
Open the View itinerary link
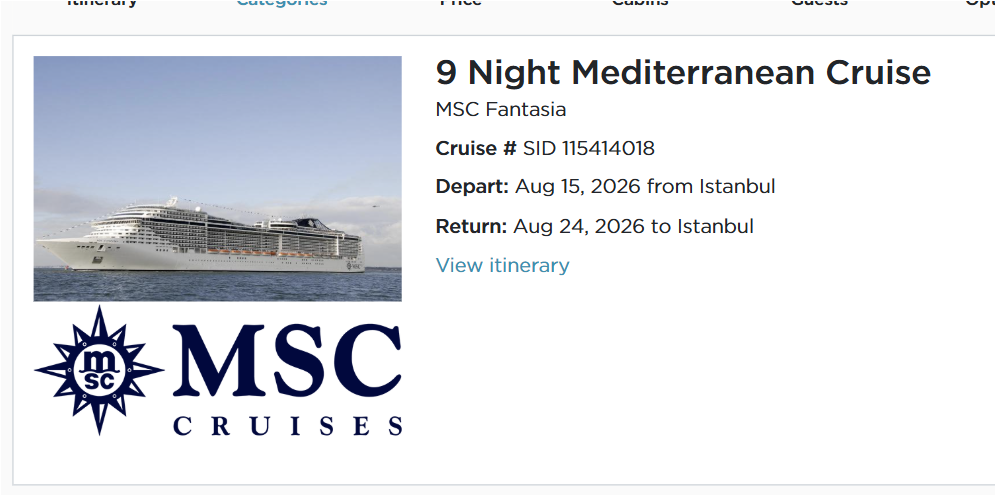pos(502,265)
